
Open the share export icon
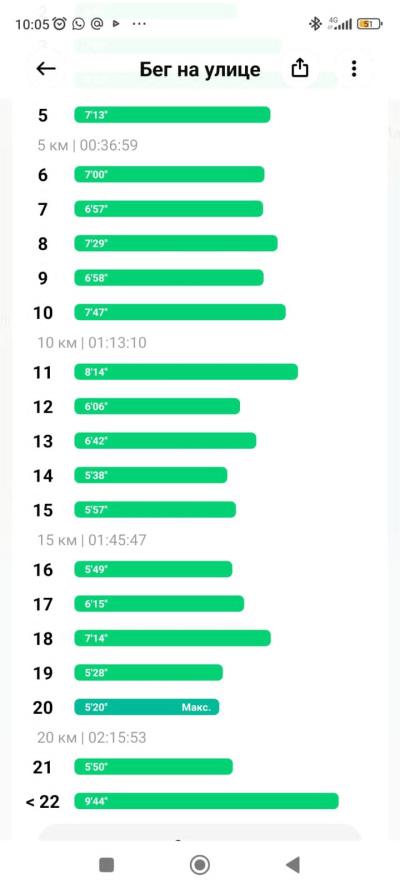(x=300, y=69)
